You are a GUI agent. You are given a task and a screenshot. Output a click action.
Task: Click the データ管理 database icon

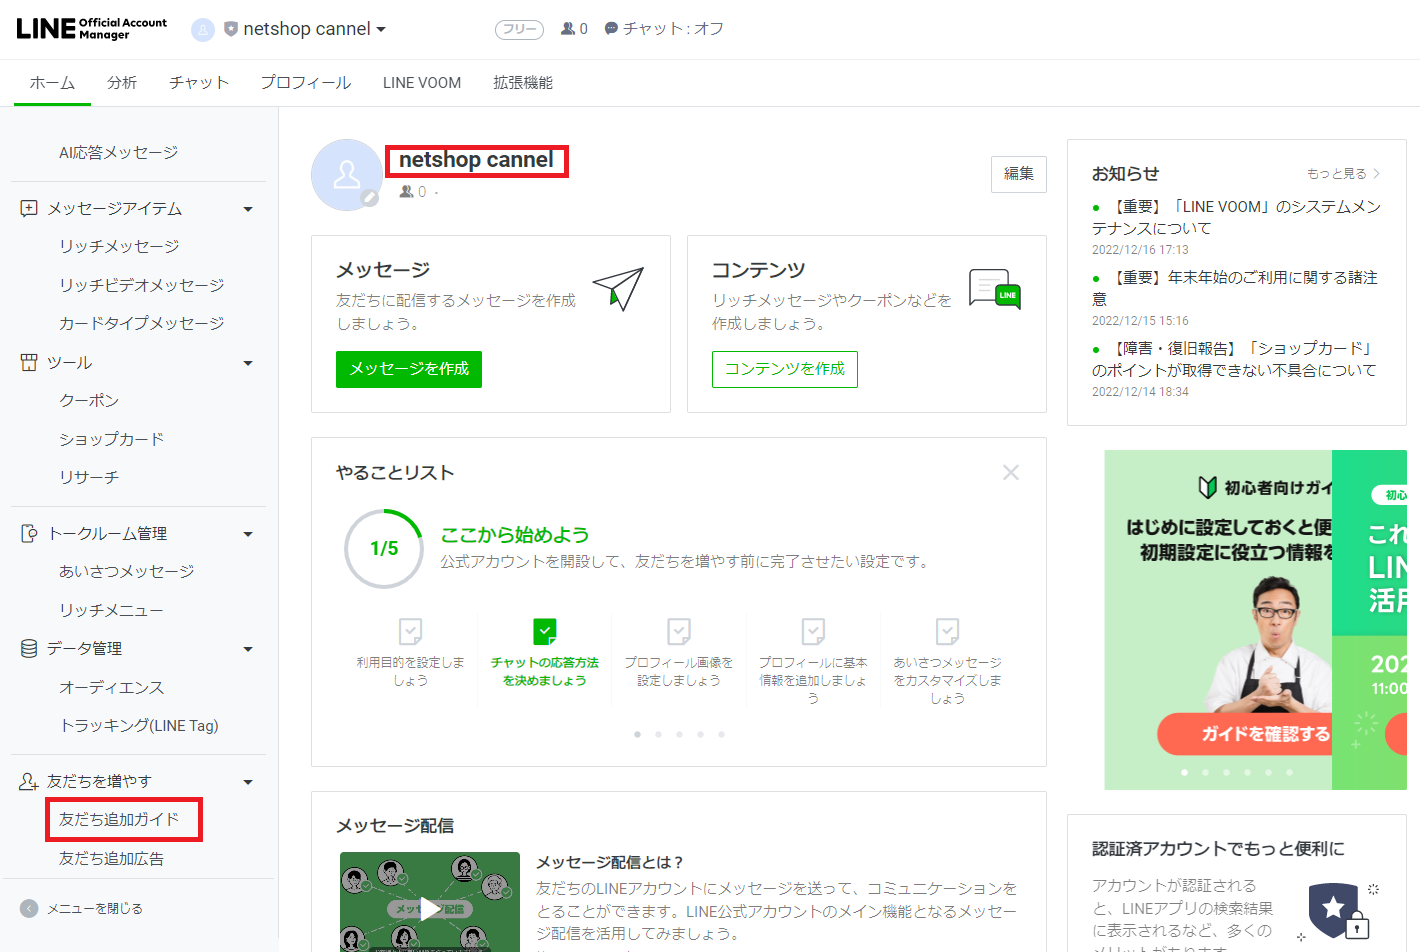point(29,649)
